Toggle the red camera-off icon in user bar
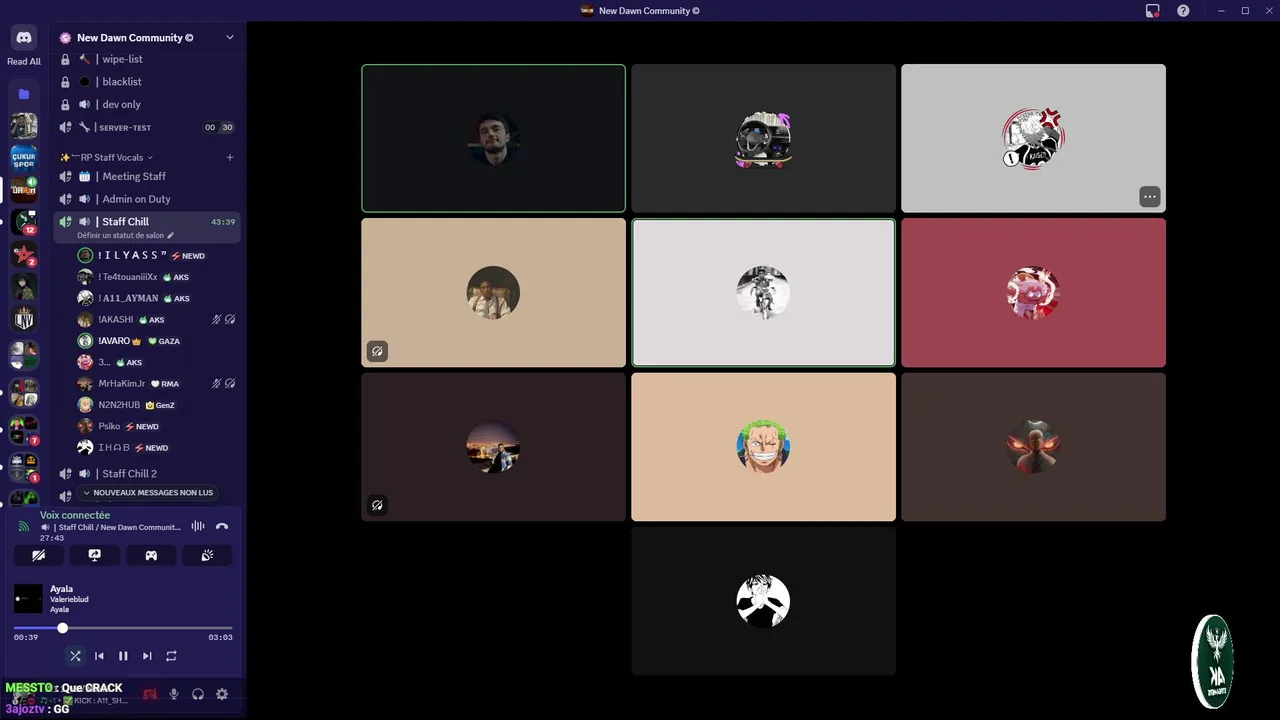 pos(150,694)
